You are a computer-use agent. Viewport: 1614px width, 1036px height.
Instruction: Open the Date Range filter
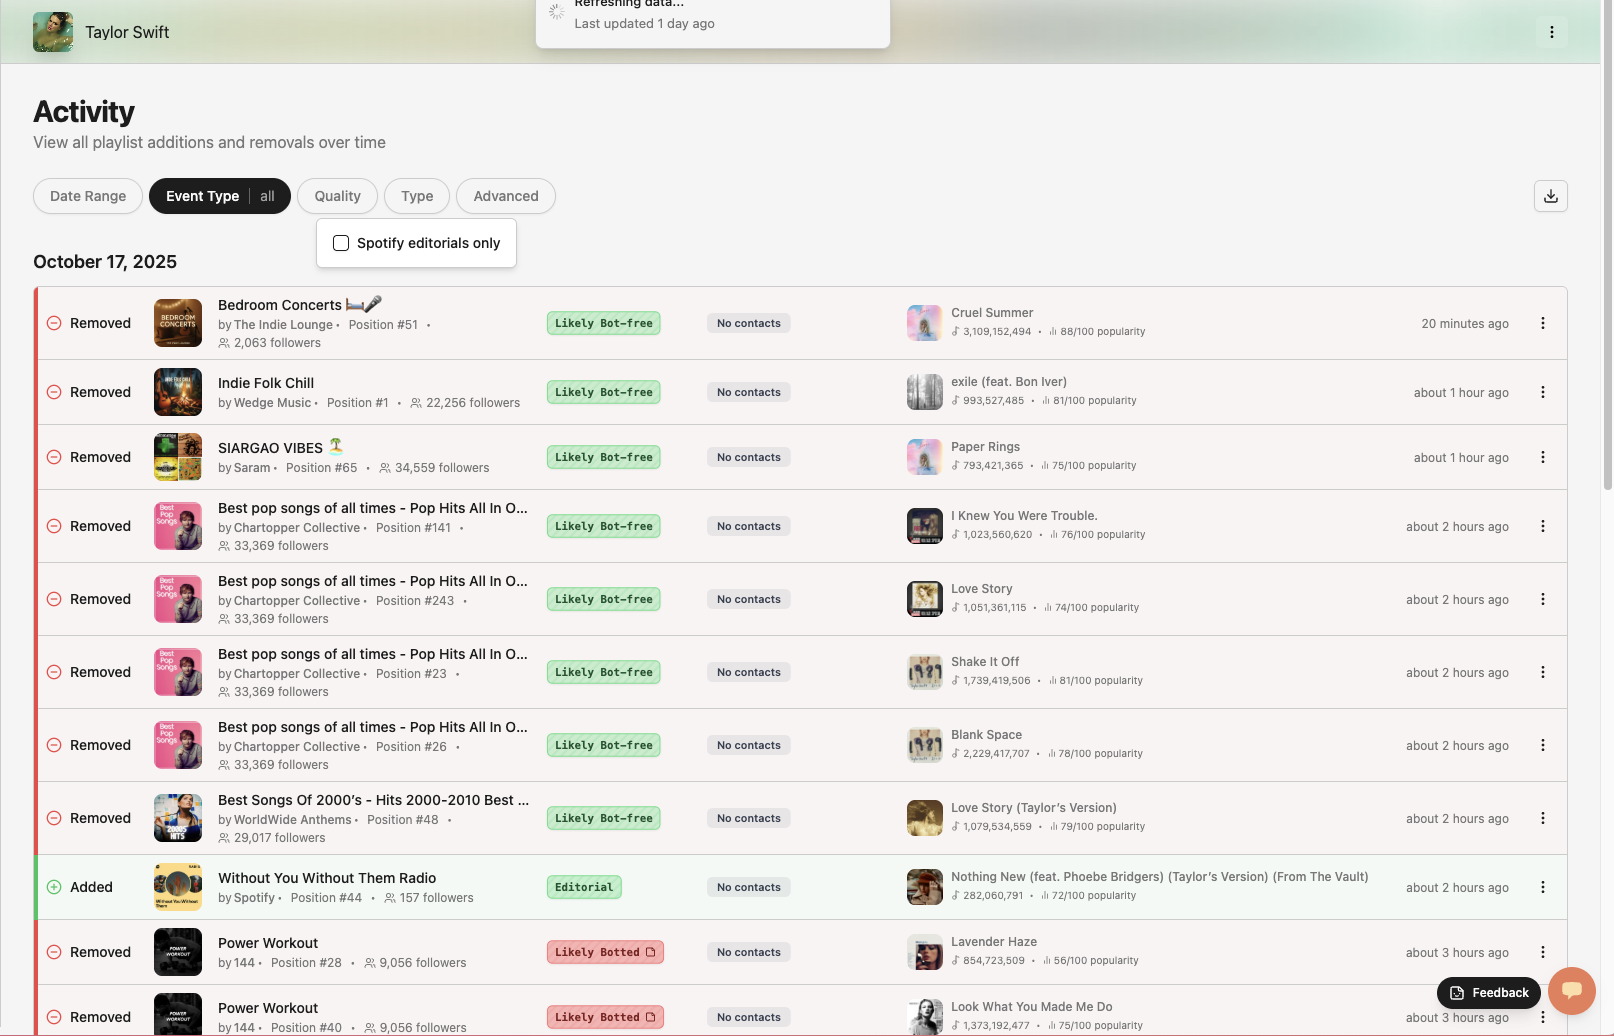(88, 196)
